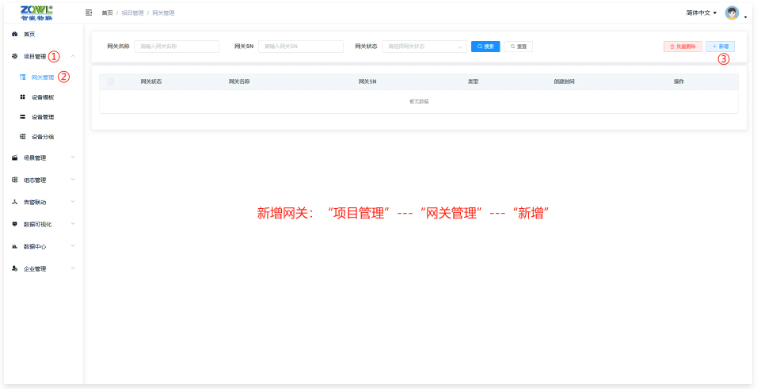Tick the select-all checkbox in table header

[x=111, y=82]
